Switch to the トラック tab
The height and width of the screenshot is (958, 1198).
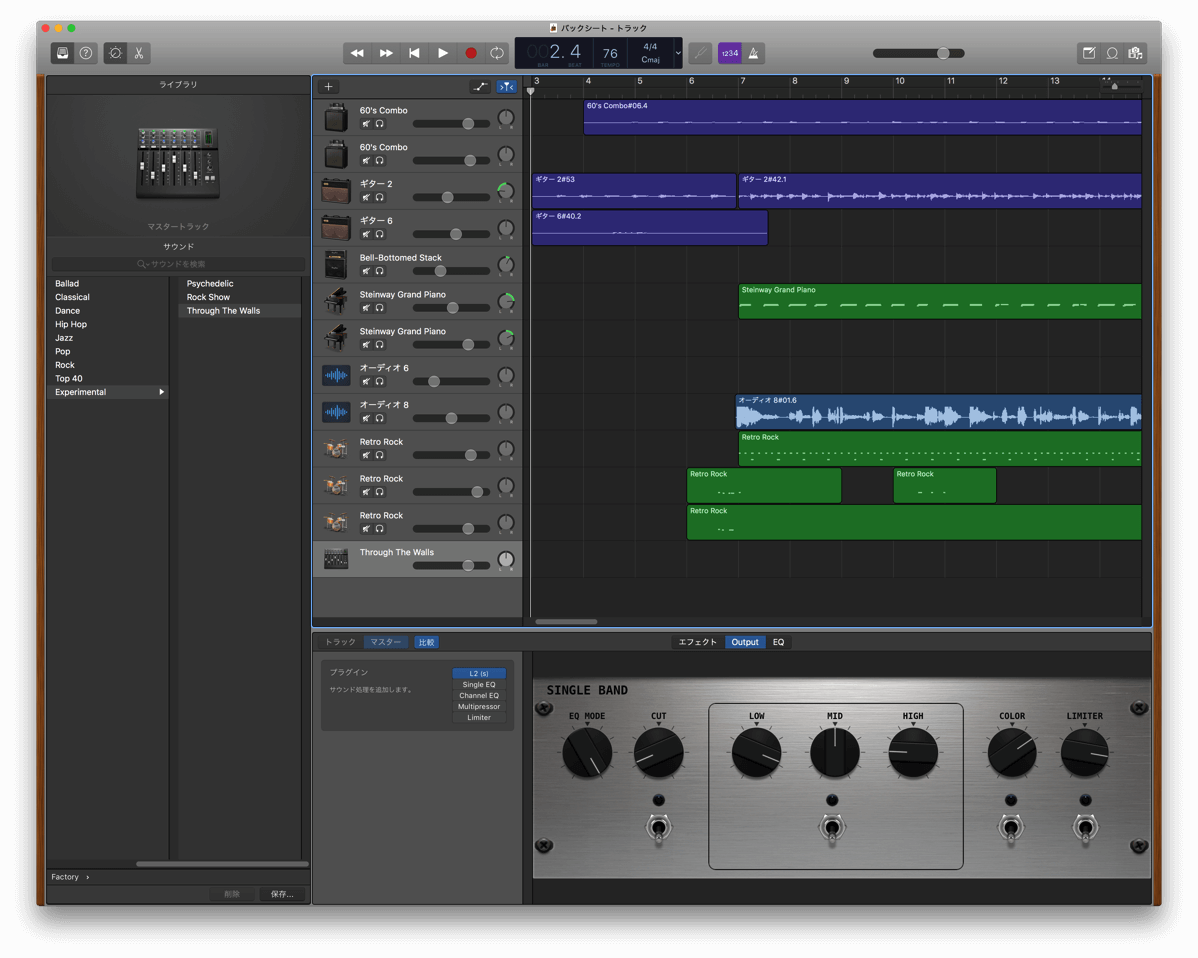point(340,642)
